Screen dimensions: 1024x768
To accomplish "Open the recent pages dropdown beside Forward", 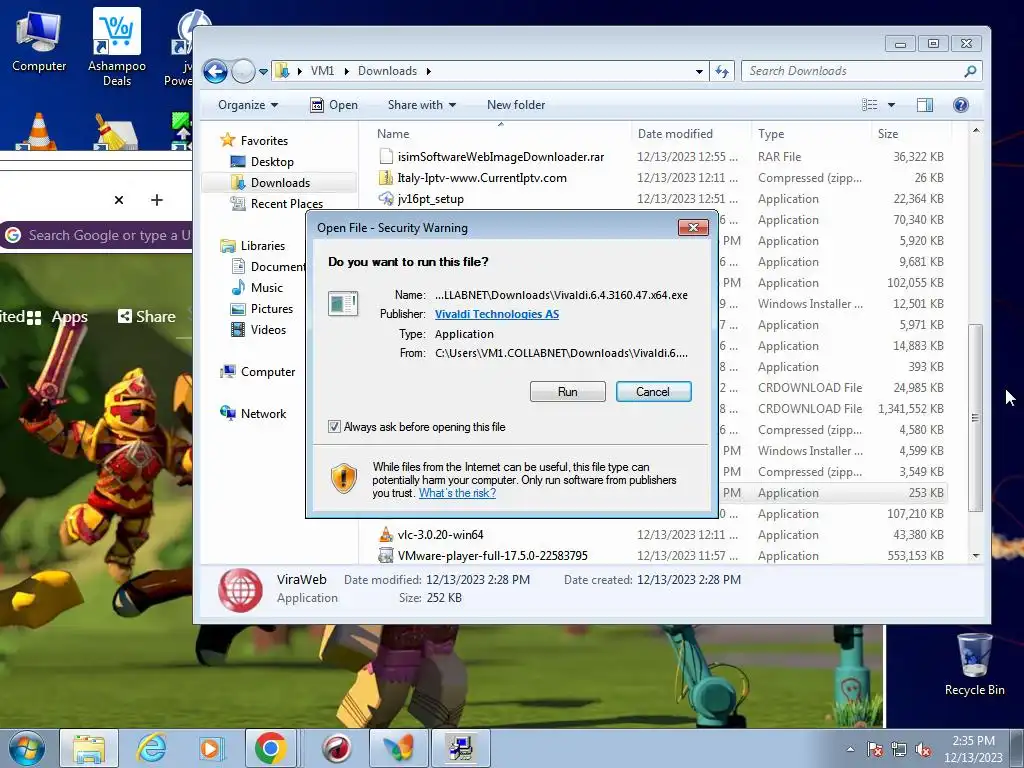I will pos(263,72).
